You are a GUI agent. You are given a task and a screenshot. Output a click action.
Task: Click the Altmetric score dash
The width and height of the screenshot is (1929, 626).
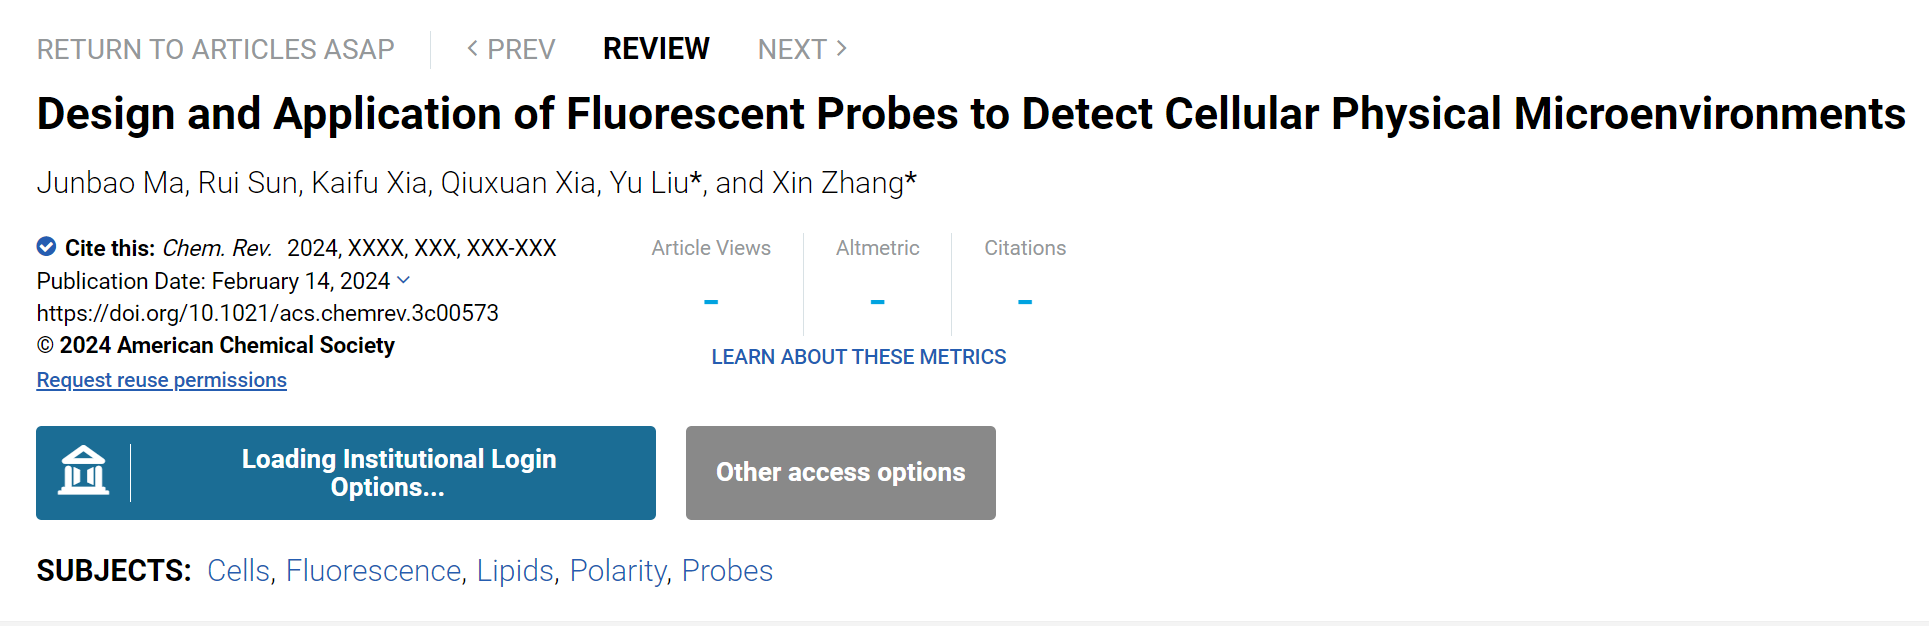(x=877, y=301)
